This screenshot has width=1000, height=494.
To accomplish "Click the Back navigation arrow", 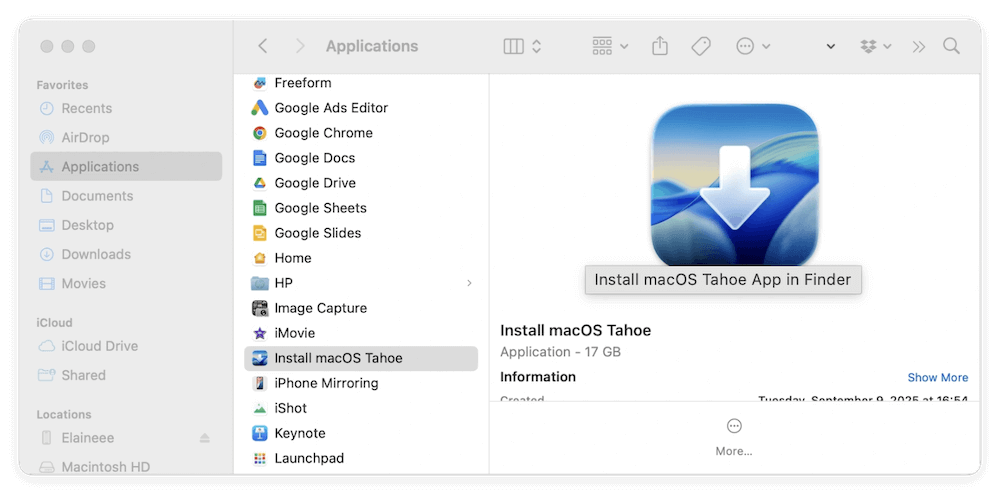I will (x=262, y=46).
